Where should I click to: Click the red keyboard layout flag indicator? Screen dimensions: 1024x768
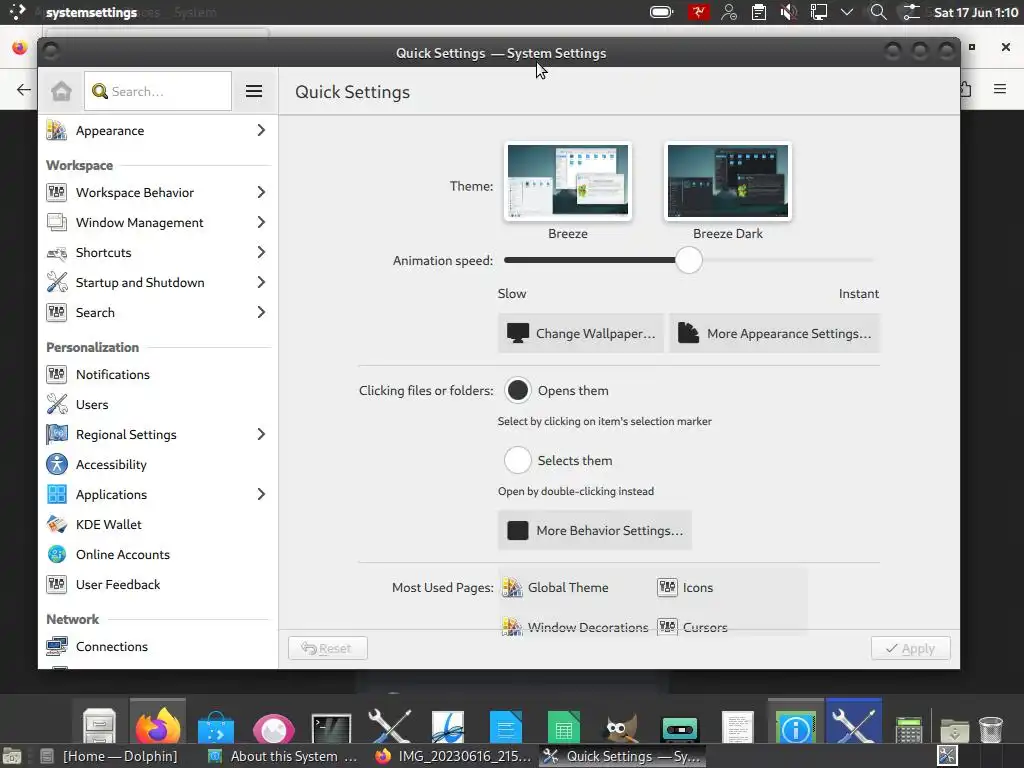point(698,12)
